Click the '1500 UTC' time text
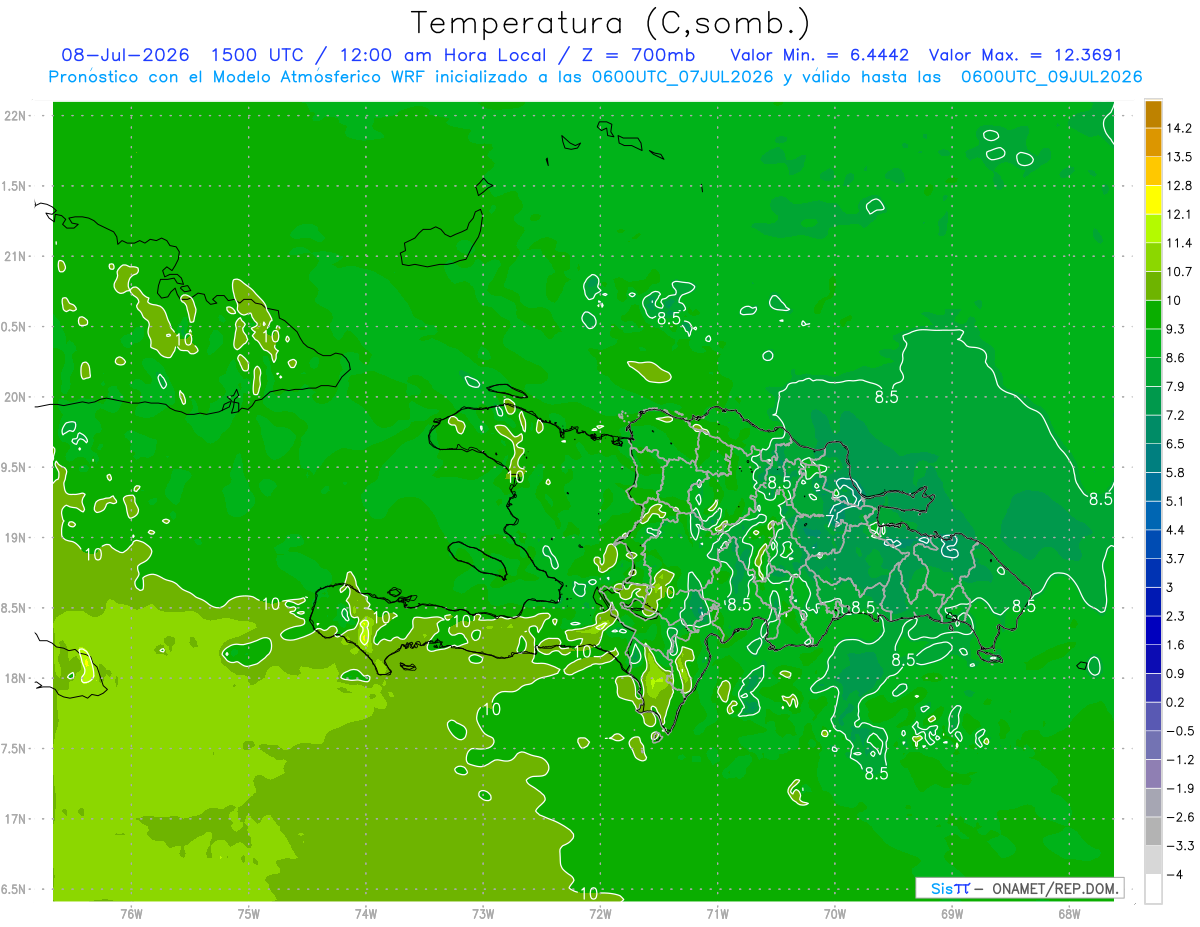The height and width of the screenshot is (927, 1200). pos(260,54)
